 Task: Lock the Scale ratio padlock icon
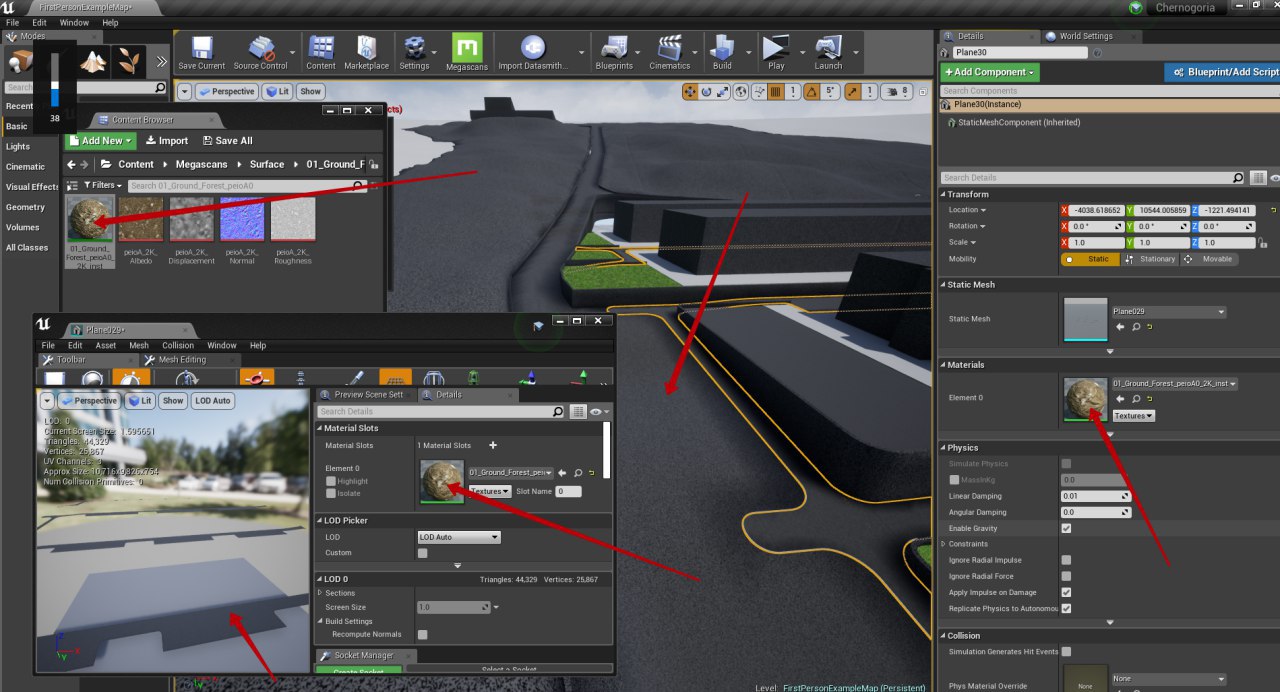click(x=1264, y=242)
